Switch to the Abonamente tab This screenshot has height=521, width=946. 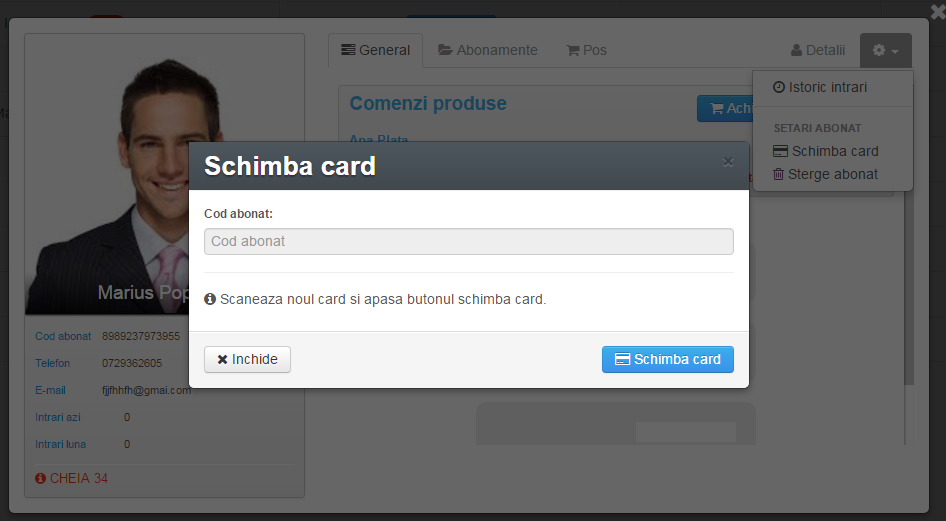(488, 50)
